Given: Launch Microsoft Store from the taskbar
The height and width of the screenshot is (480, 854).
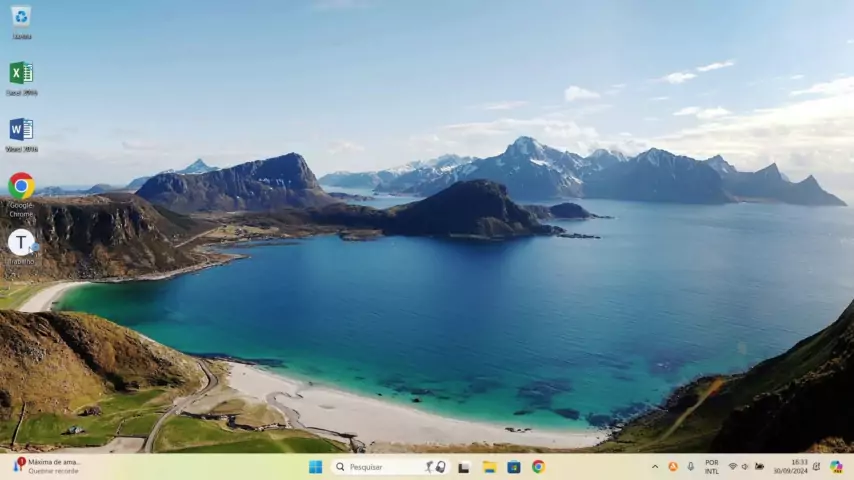Looking at the screenshot, I should [514, 467].
